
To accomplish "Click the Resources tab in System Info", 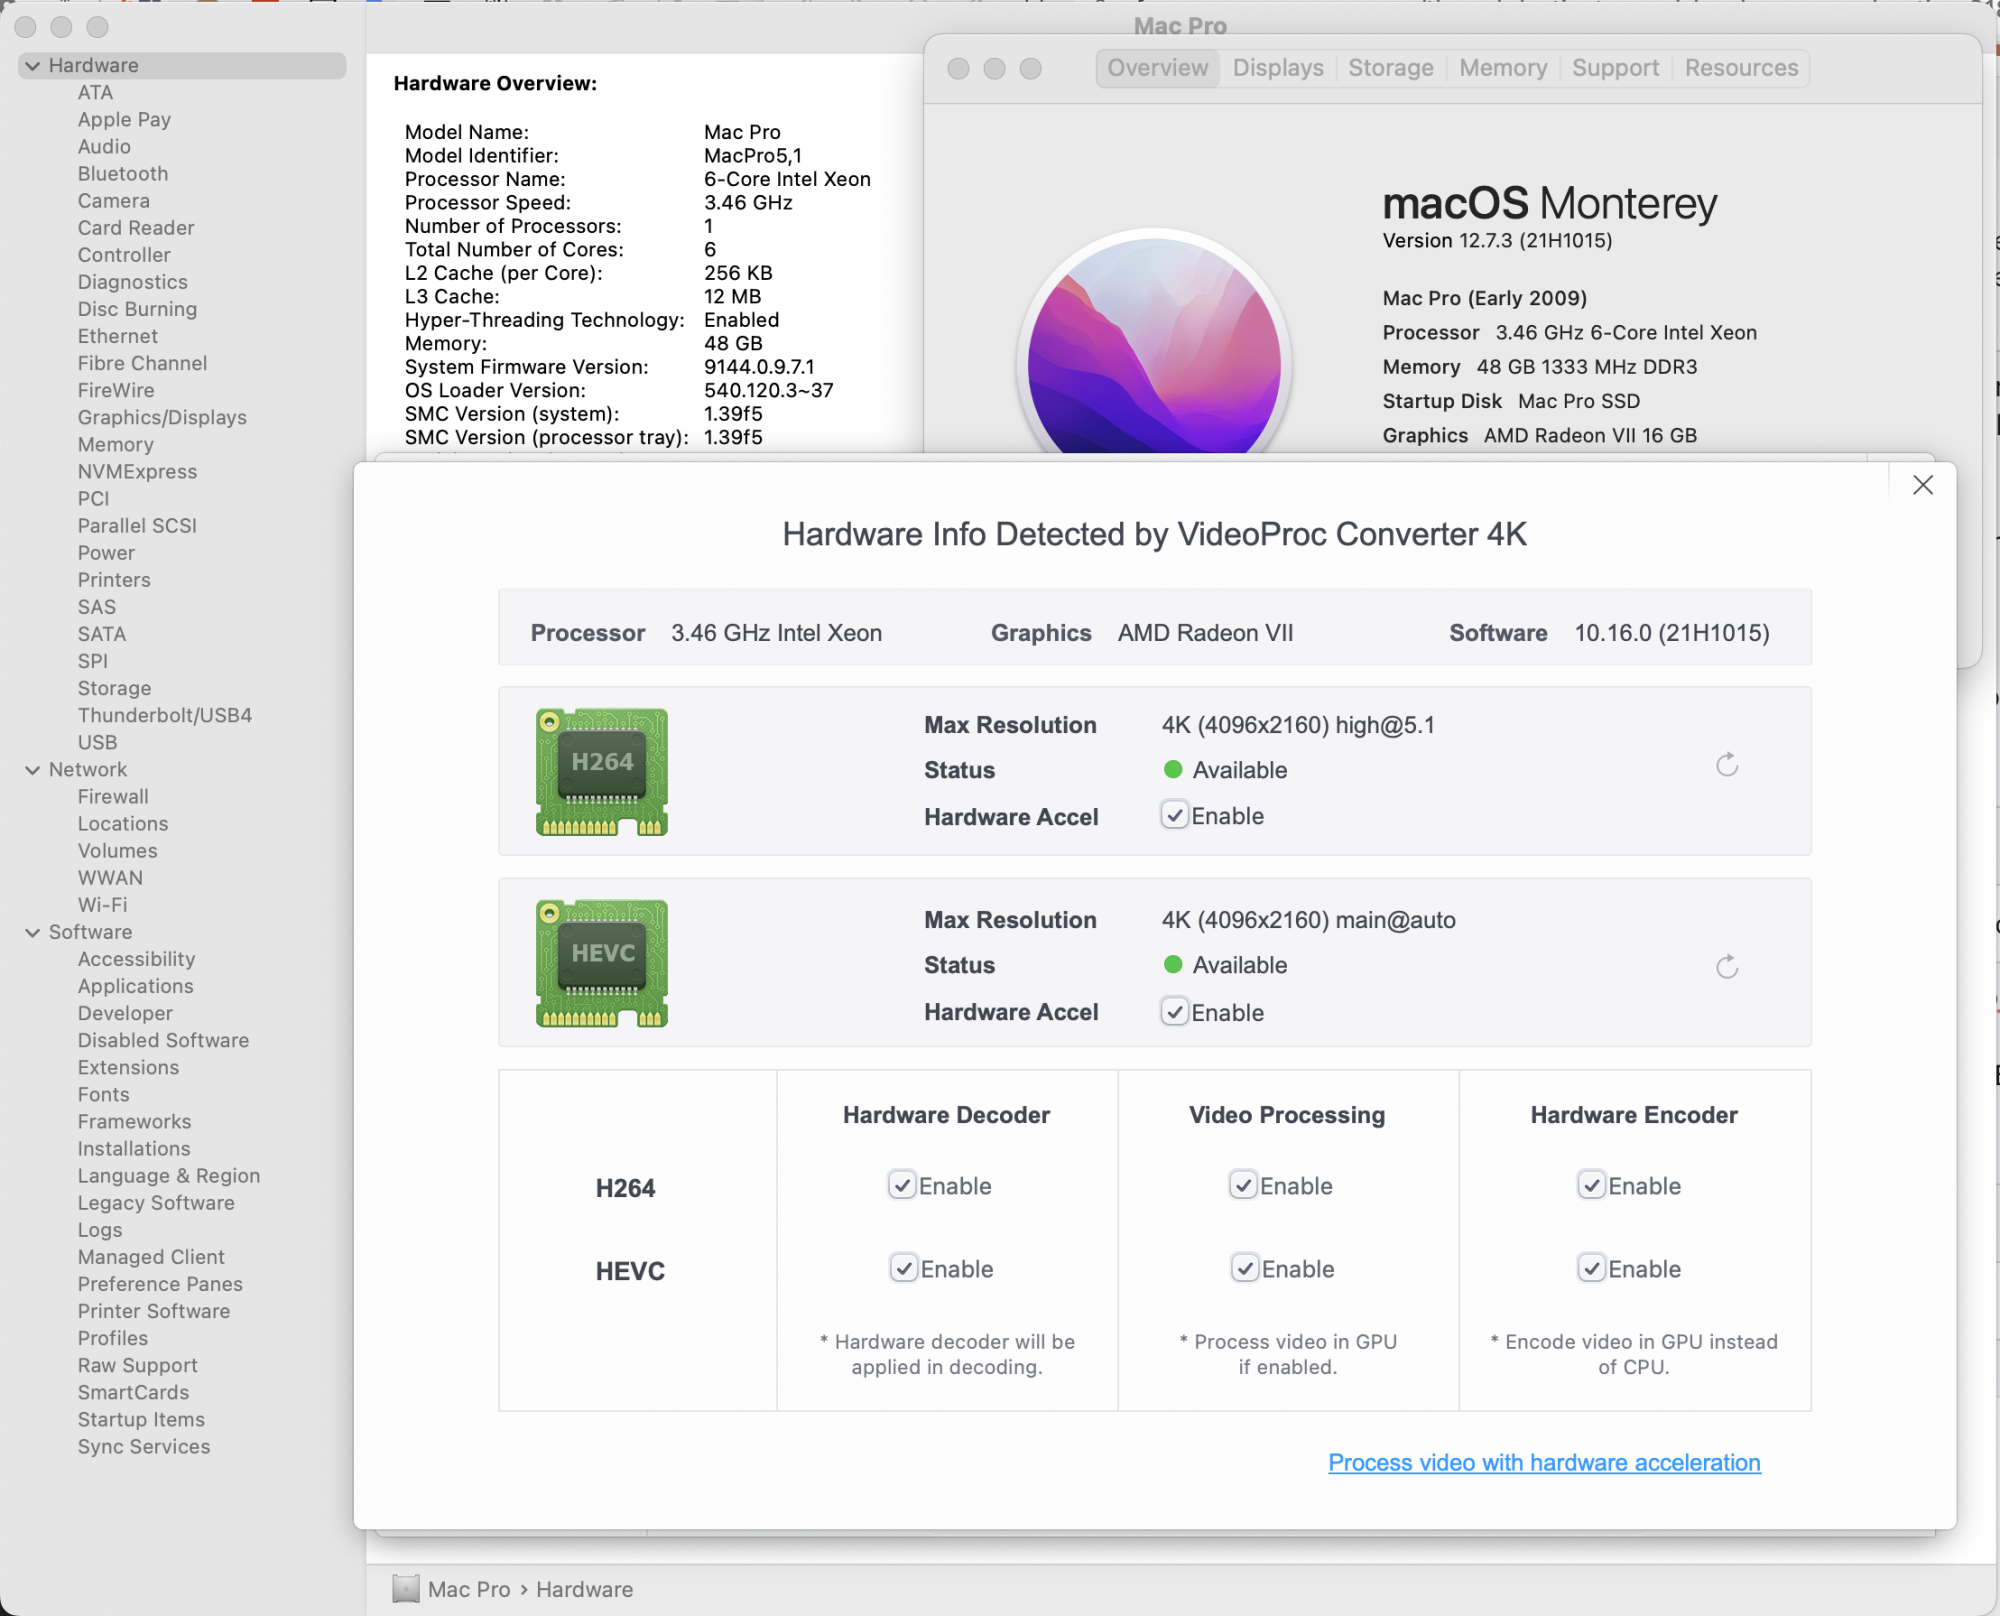I will 1741,68.
